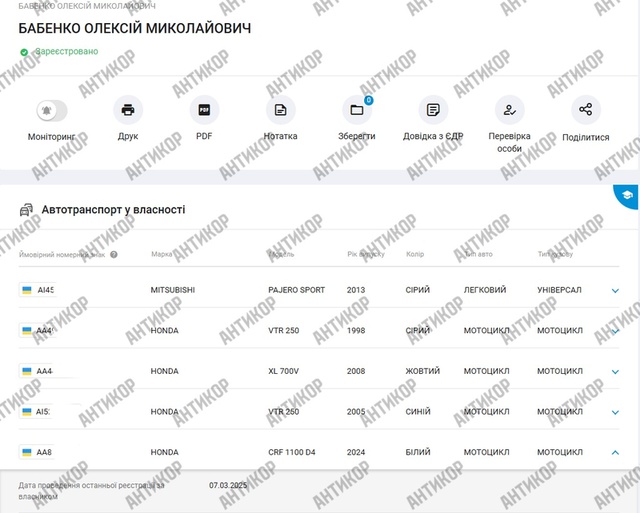The height and width of the screenshot is (513, 640).
Task: Expand the HONDA VTR 250 1998 row
Action: pyautogui.click(x=615, y=331)
